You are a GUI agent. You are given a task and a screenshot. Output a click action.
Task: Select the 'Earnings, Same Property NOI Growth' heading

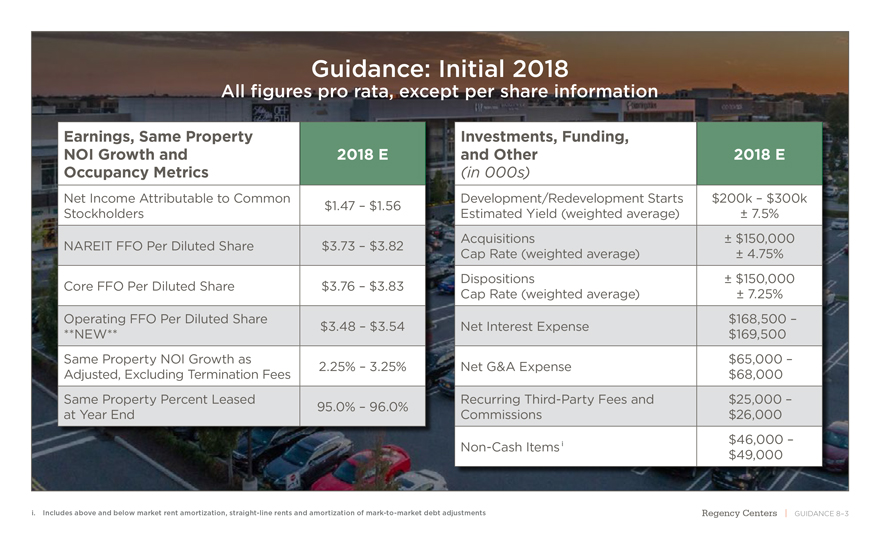(x=158, y=155)
